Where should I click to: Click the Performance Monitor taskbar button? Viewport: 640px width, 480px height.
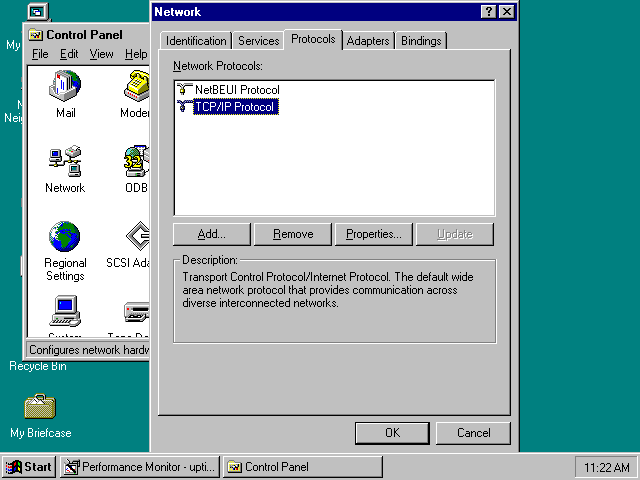point(140,467)
